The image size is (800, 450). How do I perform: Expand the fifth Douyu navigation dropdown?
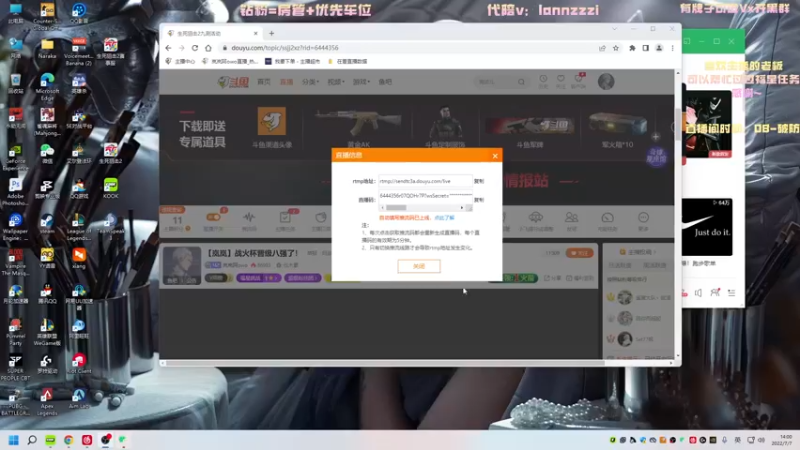361,82
